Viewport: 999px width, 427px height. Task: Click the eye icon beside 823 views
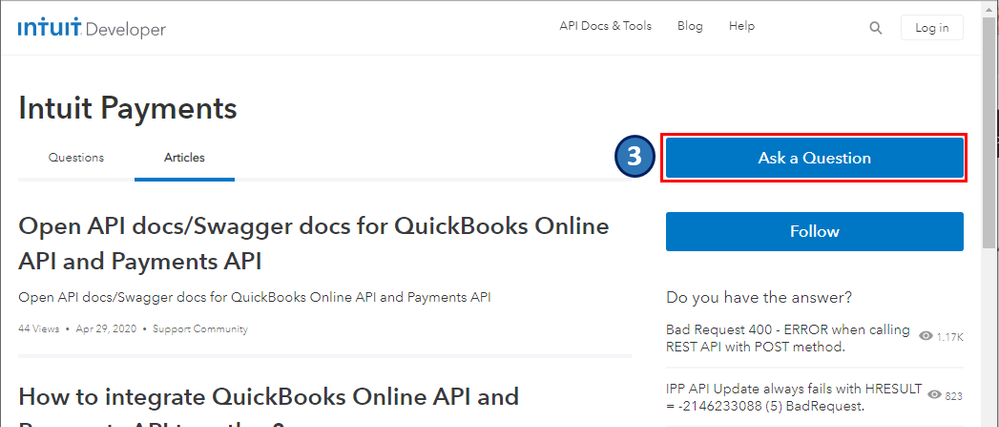coord(935,395)
